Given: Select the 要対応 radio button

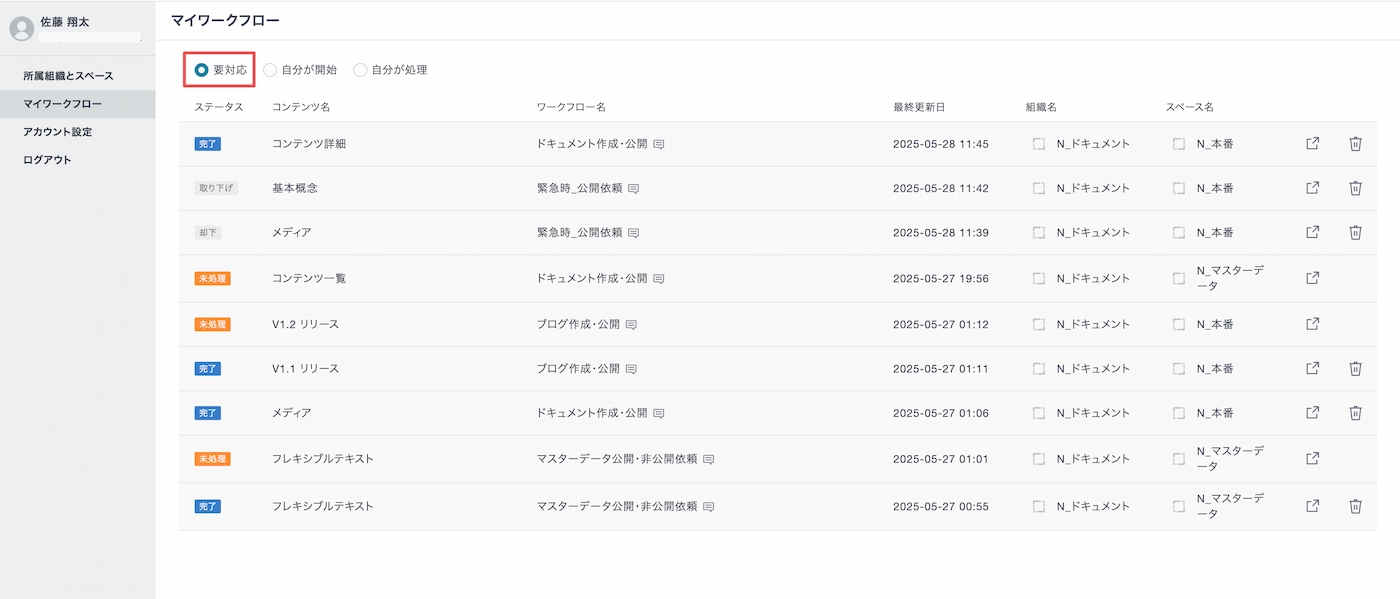Looking at the screenshot, I should [x=202, y=70].
